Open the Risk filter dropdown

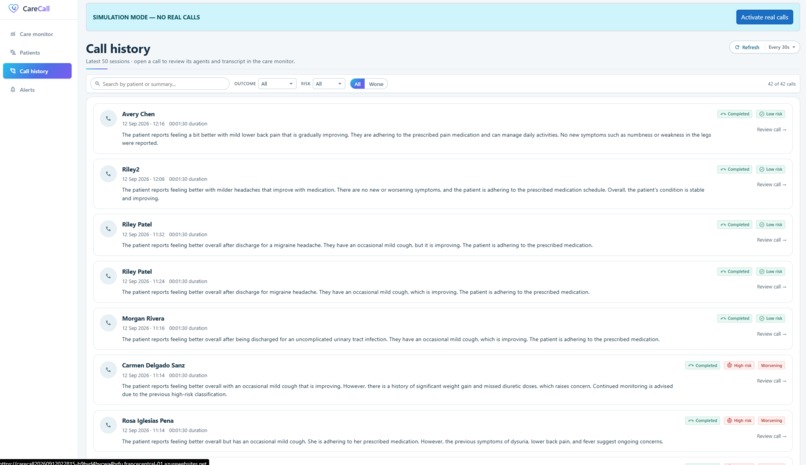point(328,84)
